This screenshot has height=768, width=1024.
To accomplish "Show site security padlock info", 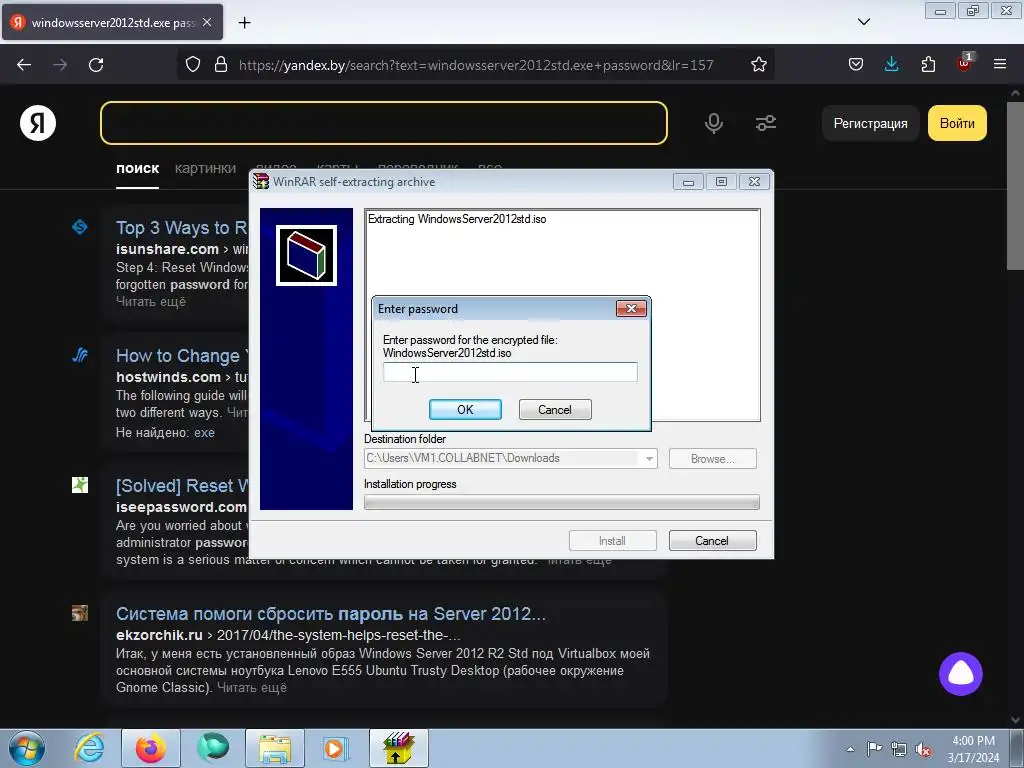I will (221, 65).
